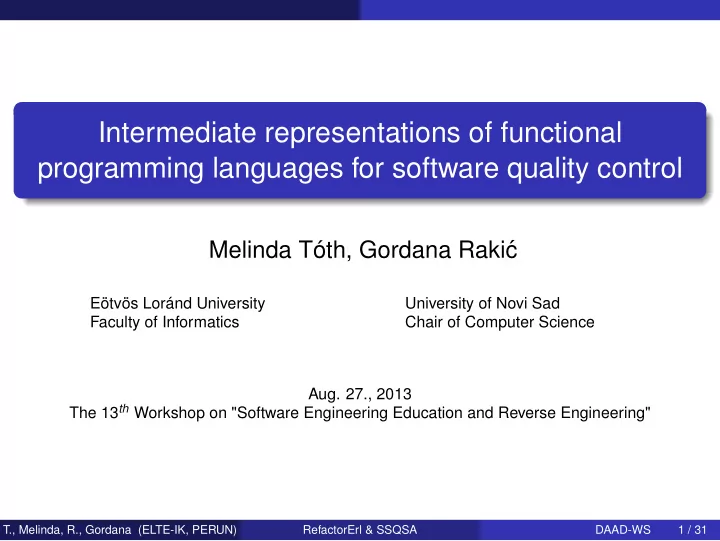Viewport: 720px width, 541px height.
Task: Click the date "Aug. 27., 2013"
Action: point(360,394)
